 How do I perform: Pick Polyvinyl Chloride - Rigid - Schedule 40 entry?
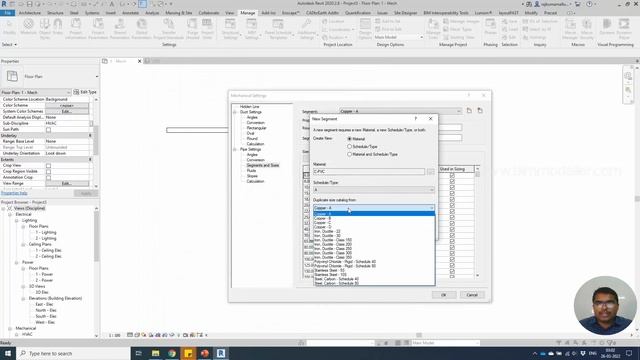point(345,262)
